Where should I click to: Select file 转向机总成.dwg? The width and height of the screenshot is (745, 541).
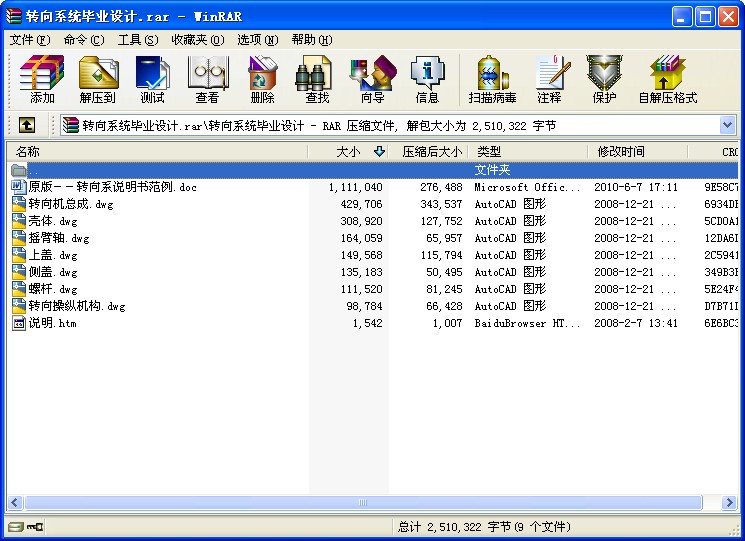point(71,204)
